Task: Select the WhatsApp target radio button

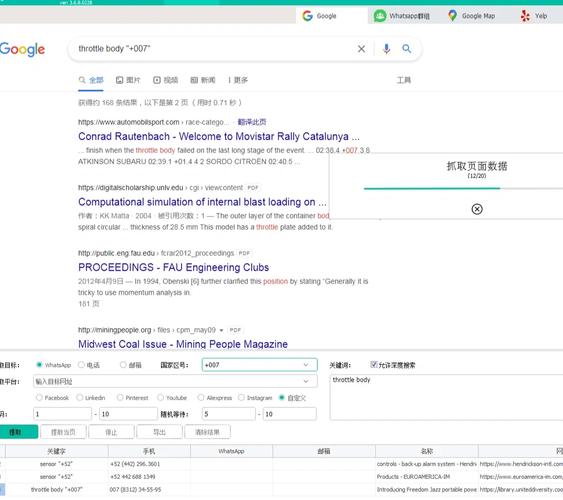Action: [39, 365]
